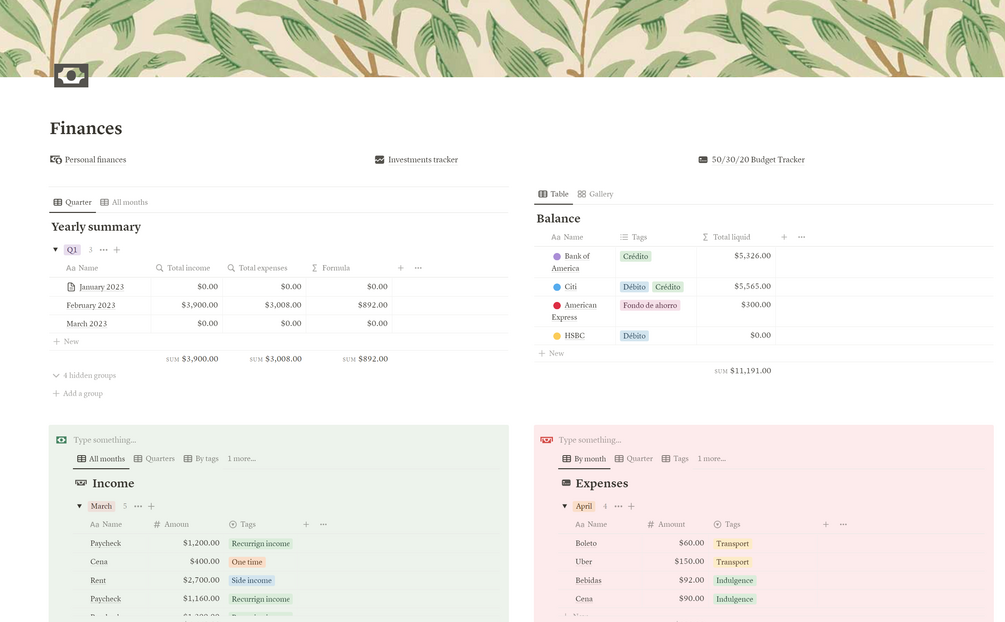Click the Type something field in Income callout
The height and width of the screenshot is (622, 1005).
[x=104, y=440]
